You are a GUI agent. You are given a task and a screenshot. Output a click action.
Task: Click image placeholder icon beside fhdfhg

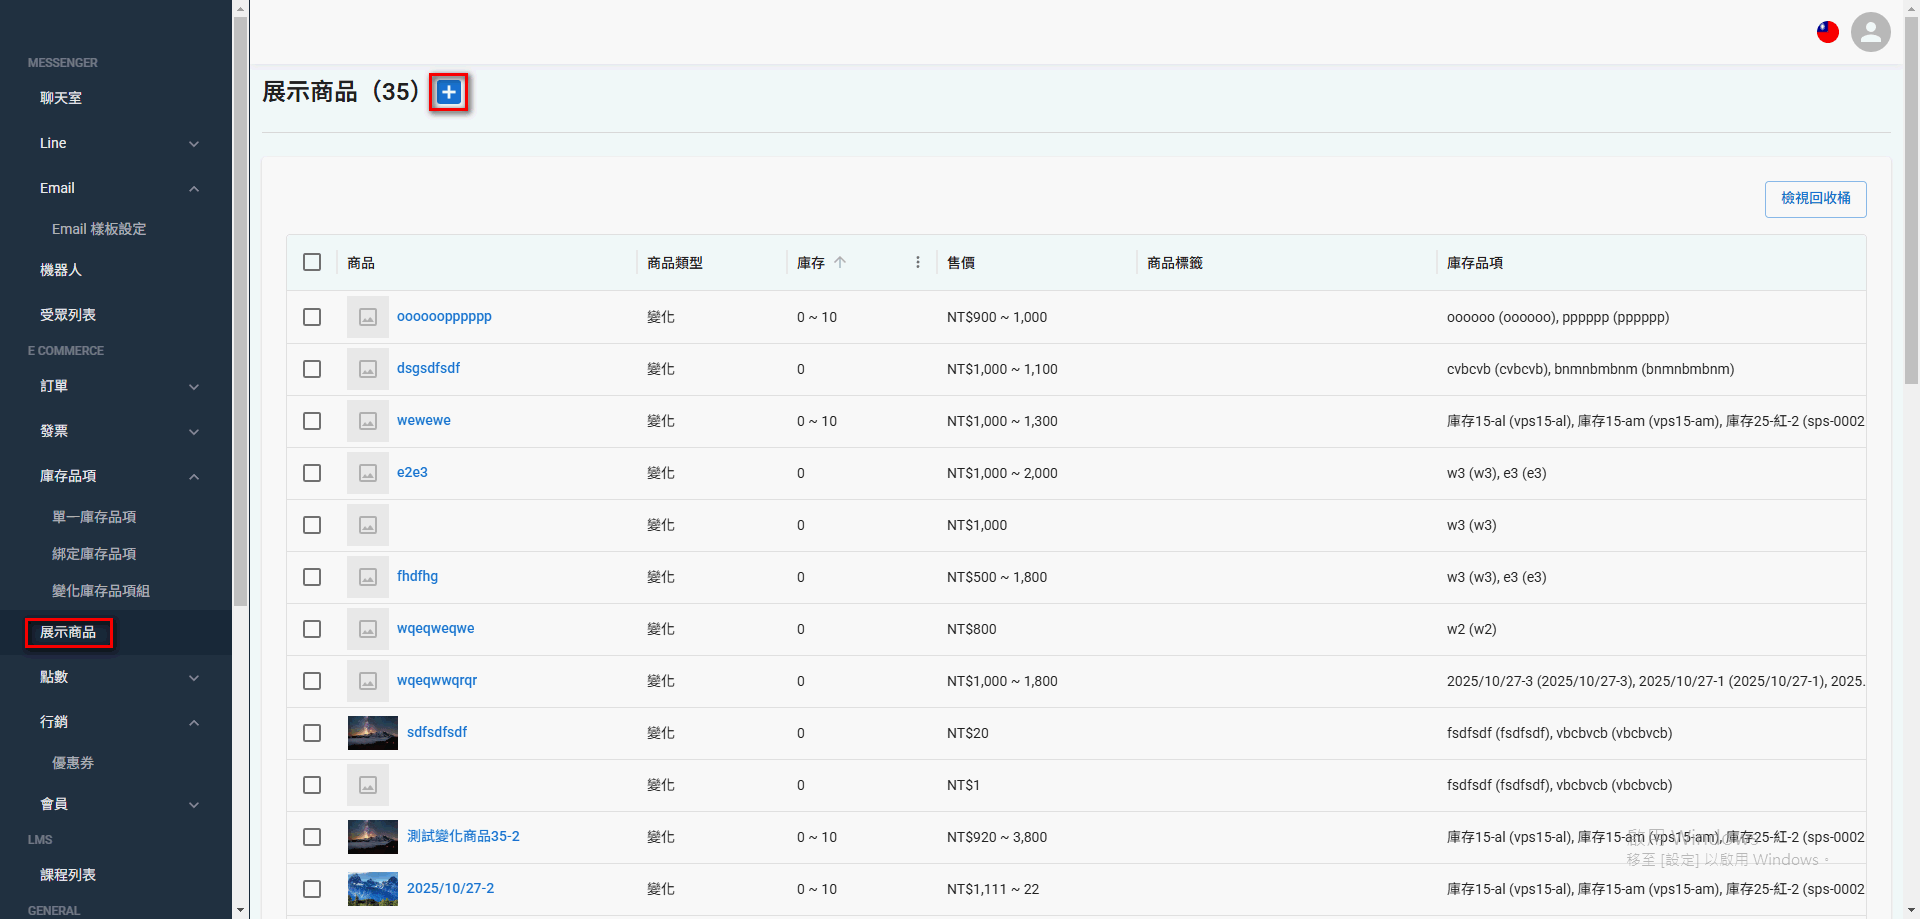[x=367, y=577]
